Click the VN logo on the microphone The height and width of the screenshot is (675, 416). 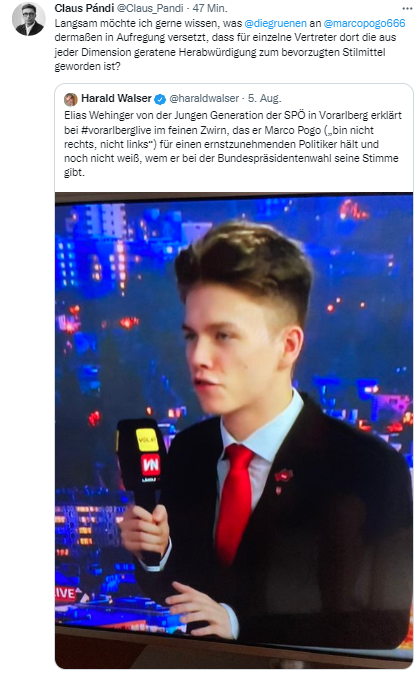(x=150, y=465)
